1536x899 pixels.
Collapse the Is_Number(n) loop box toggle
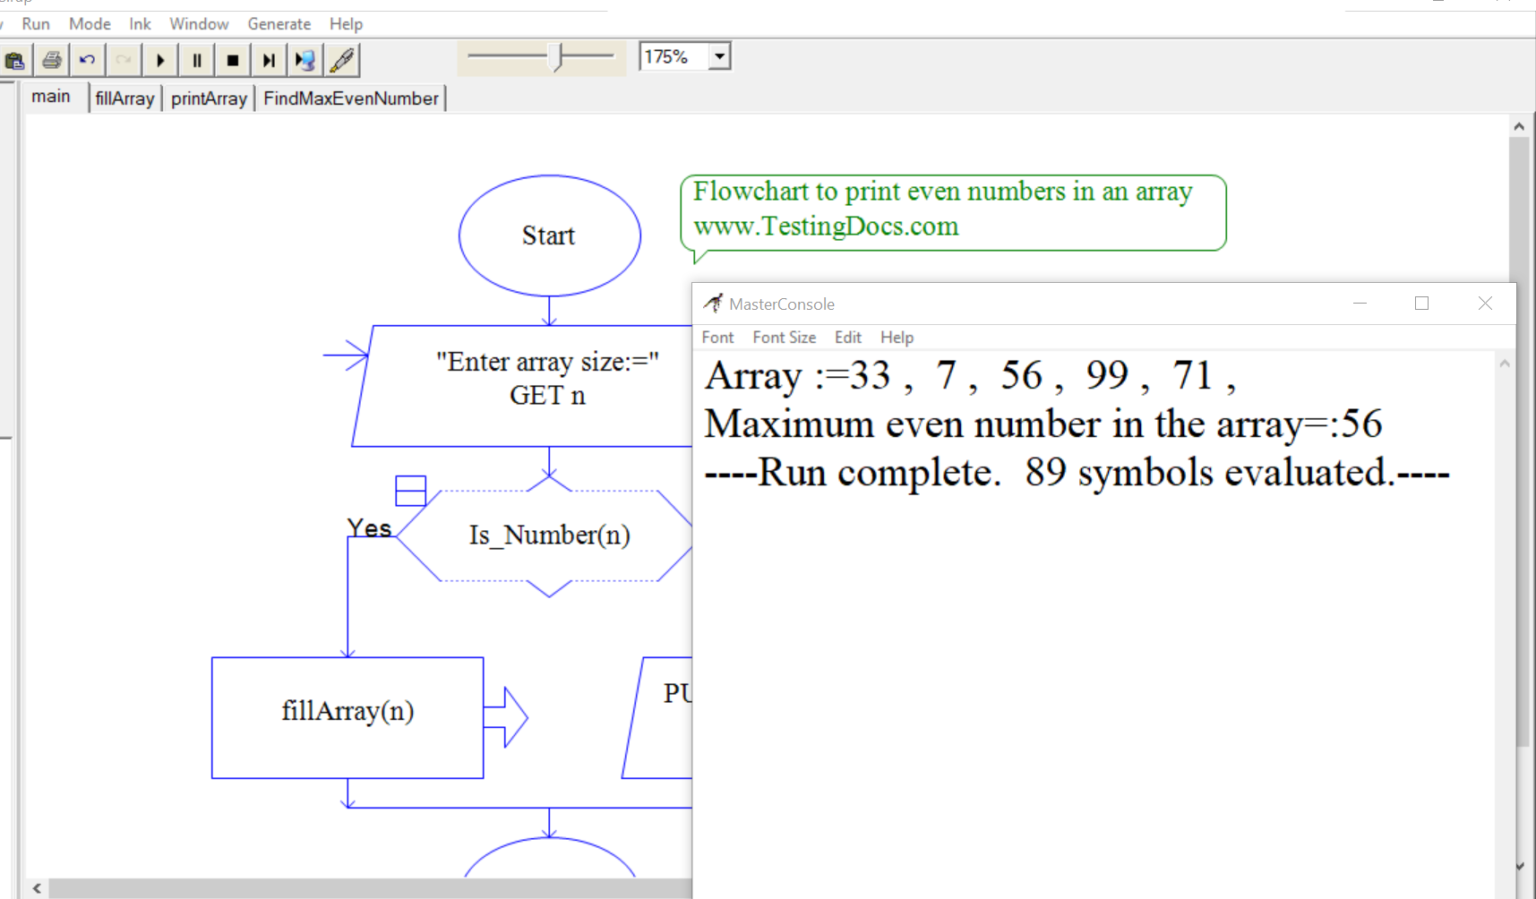410,490
